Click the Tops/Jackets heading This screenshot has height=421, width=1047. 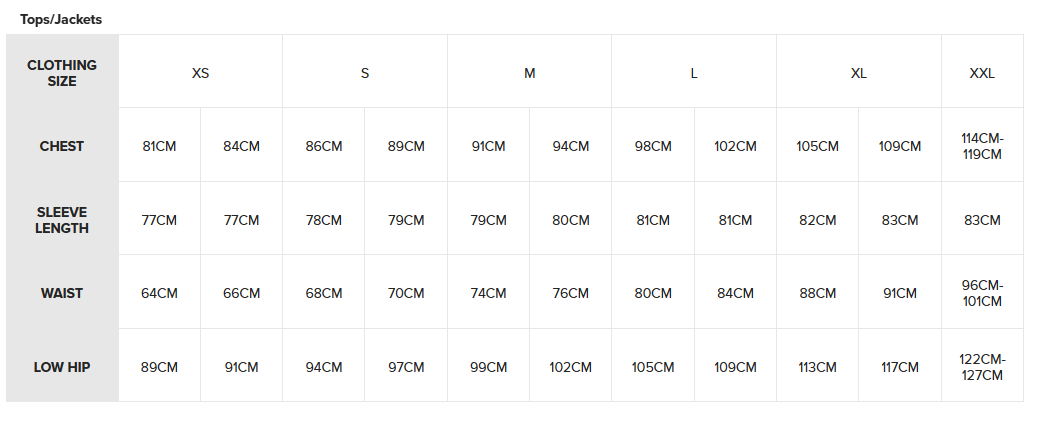tap(61, 19)
